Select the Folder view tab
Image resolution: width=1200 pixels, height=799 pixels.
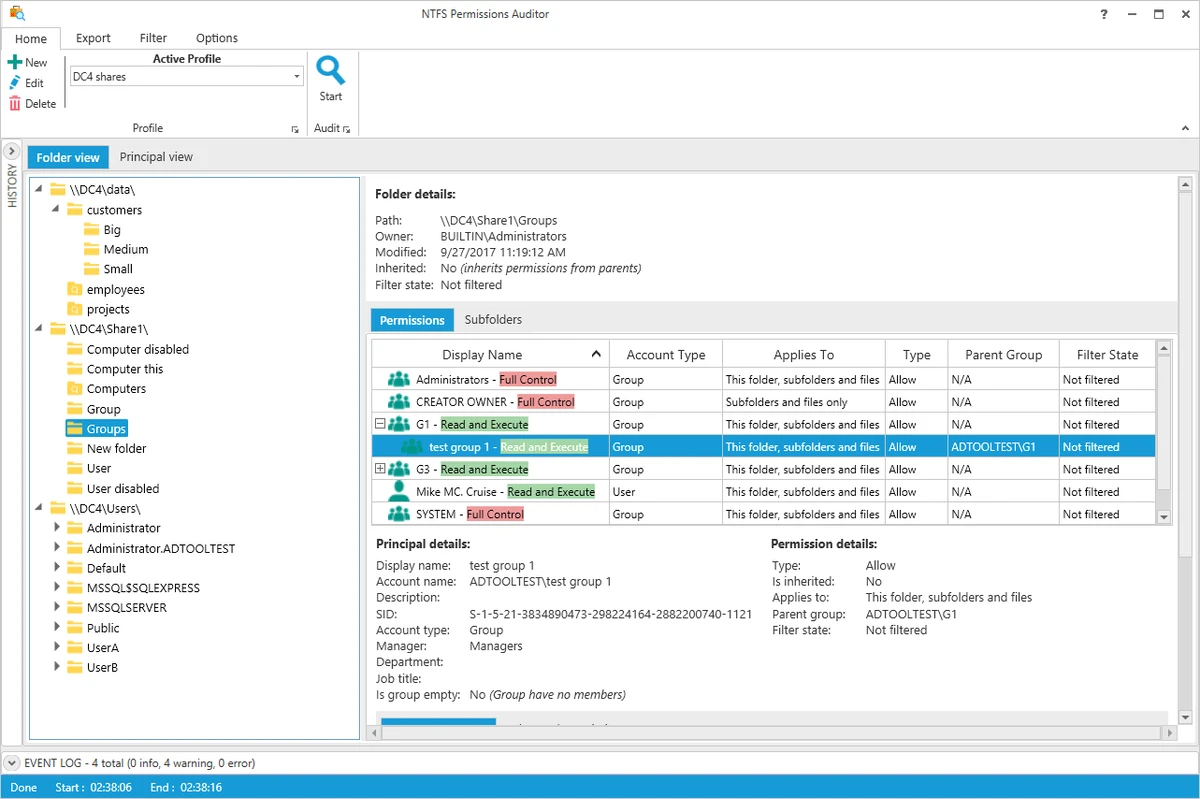[68, 157]
